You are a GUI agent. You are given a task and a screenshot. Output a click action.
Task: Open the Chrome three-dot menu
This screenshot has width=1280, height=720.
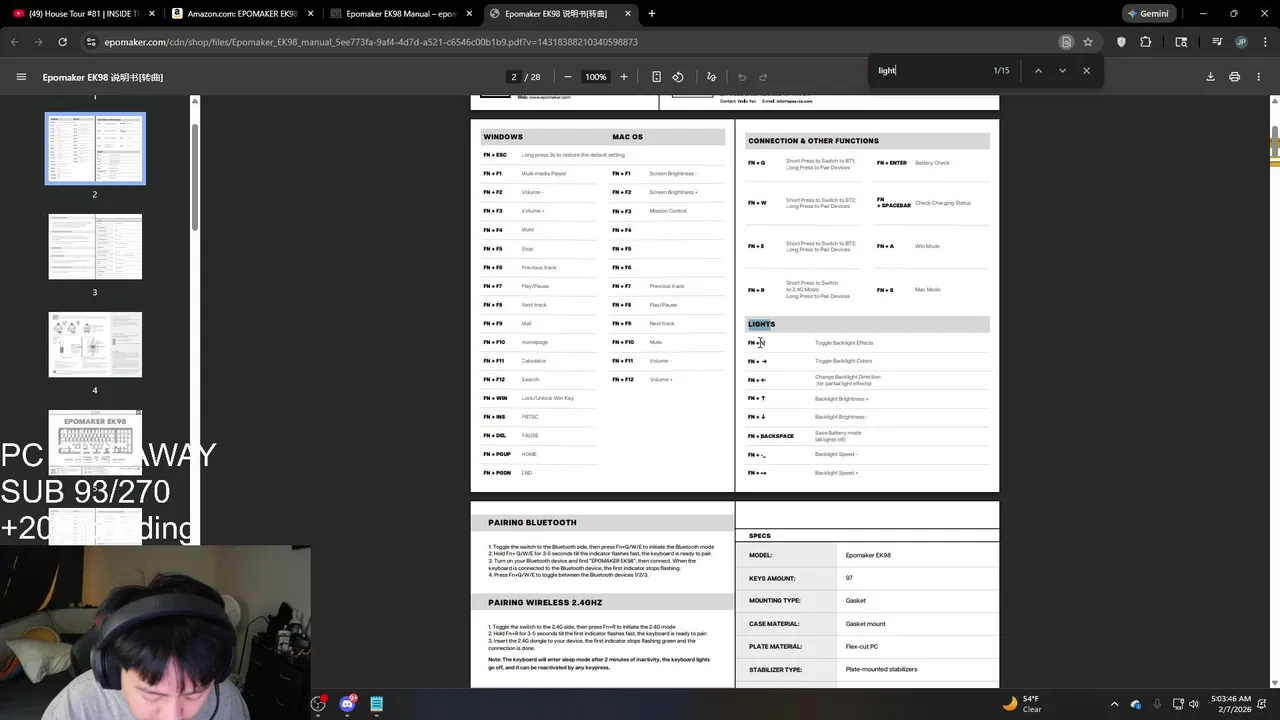tap(1265, 42)
